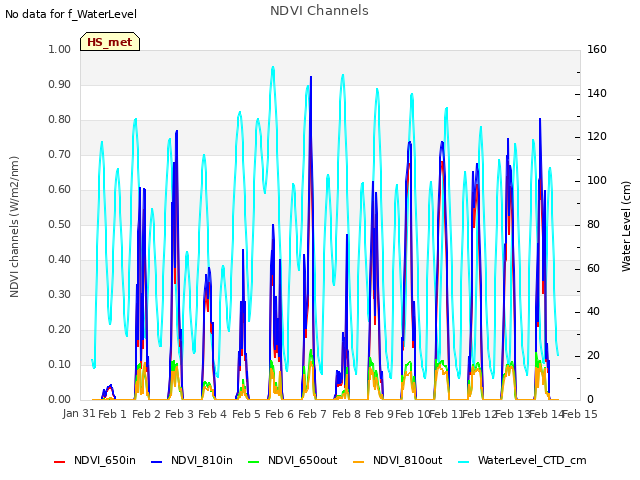The height and width of the screenshot is (480, 640).
Task: Click the NDVI Channels chart title
Action: [x=319, y=10]
